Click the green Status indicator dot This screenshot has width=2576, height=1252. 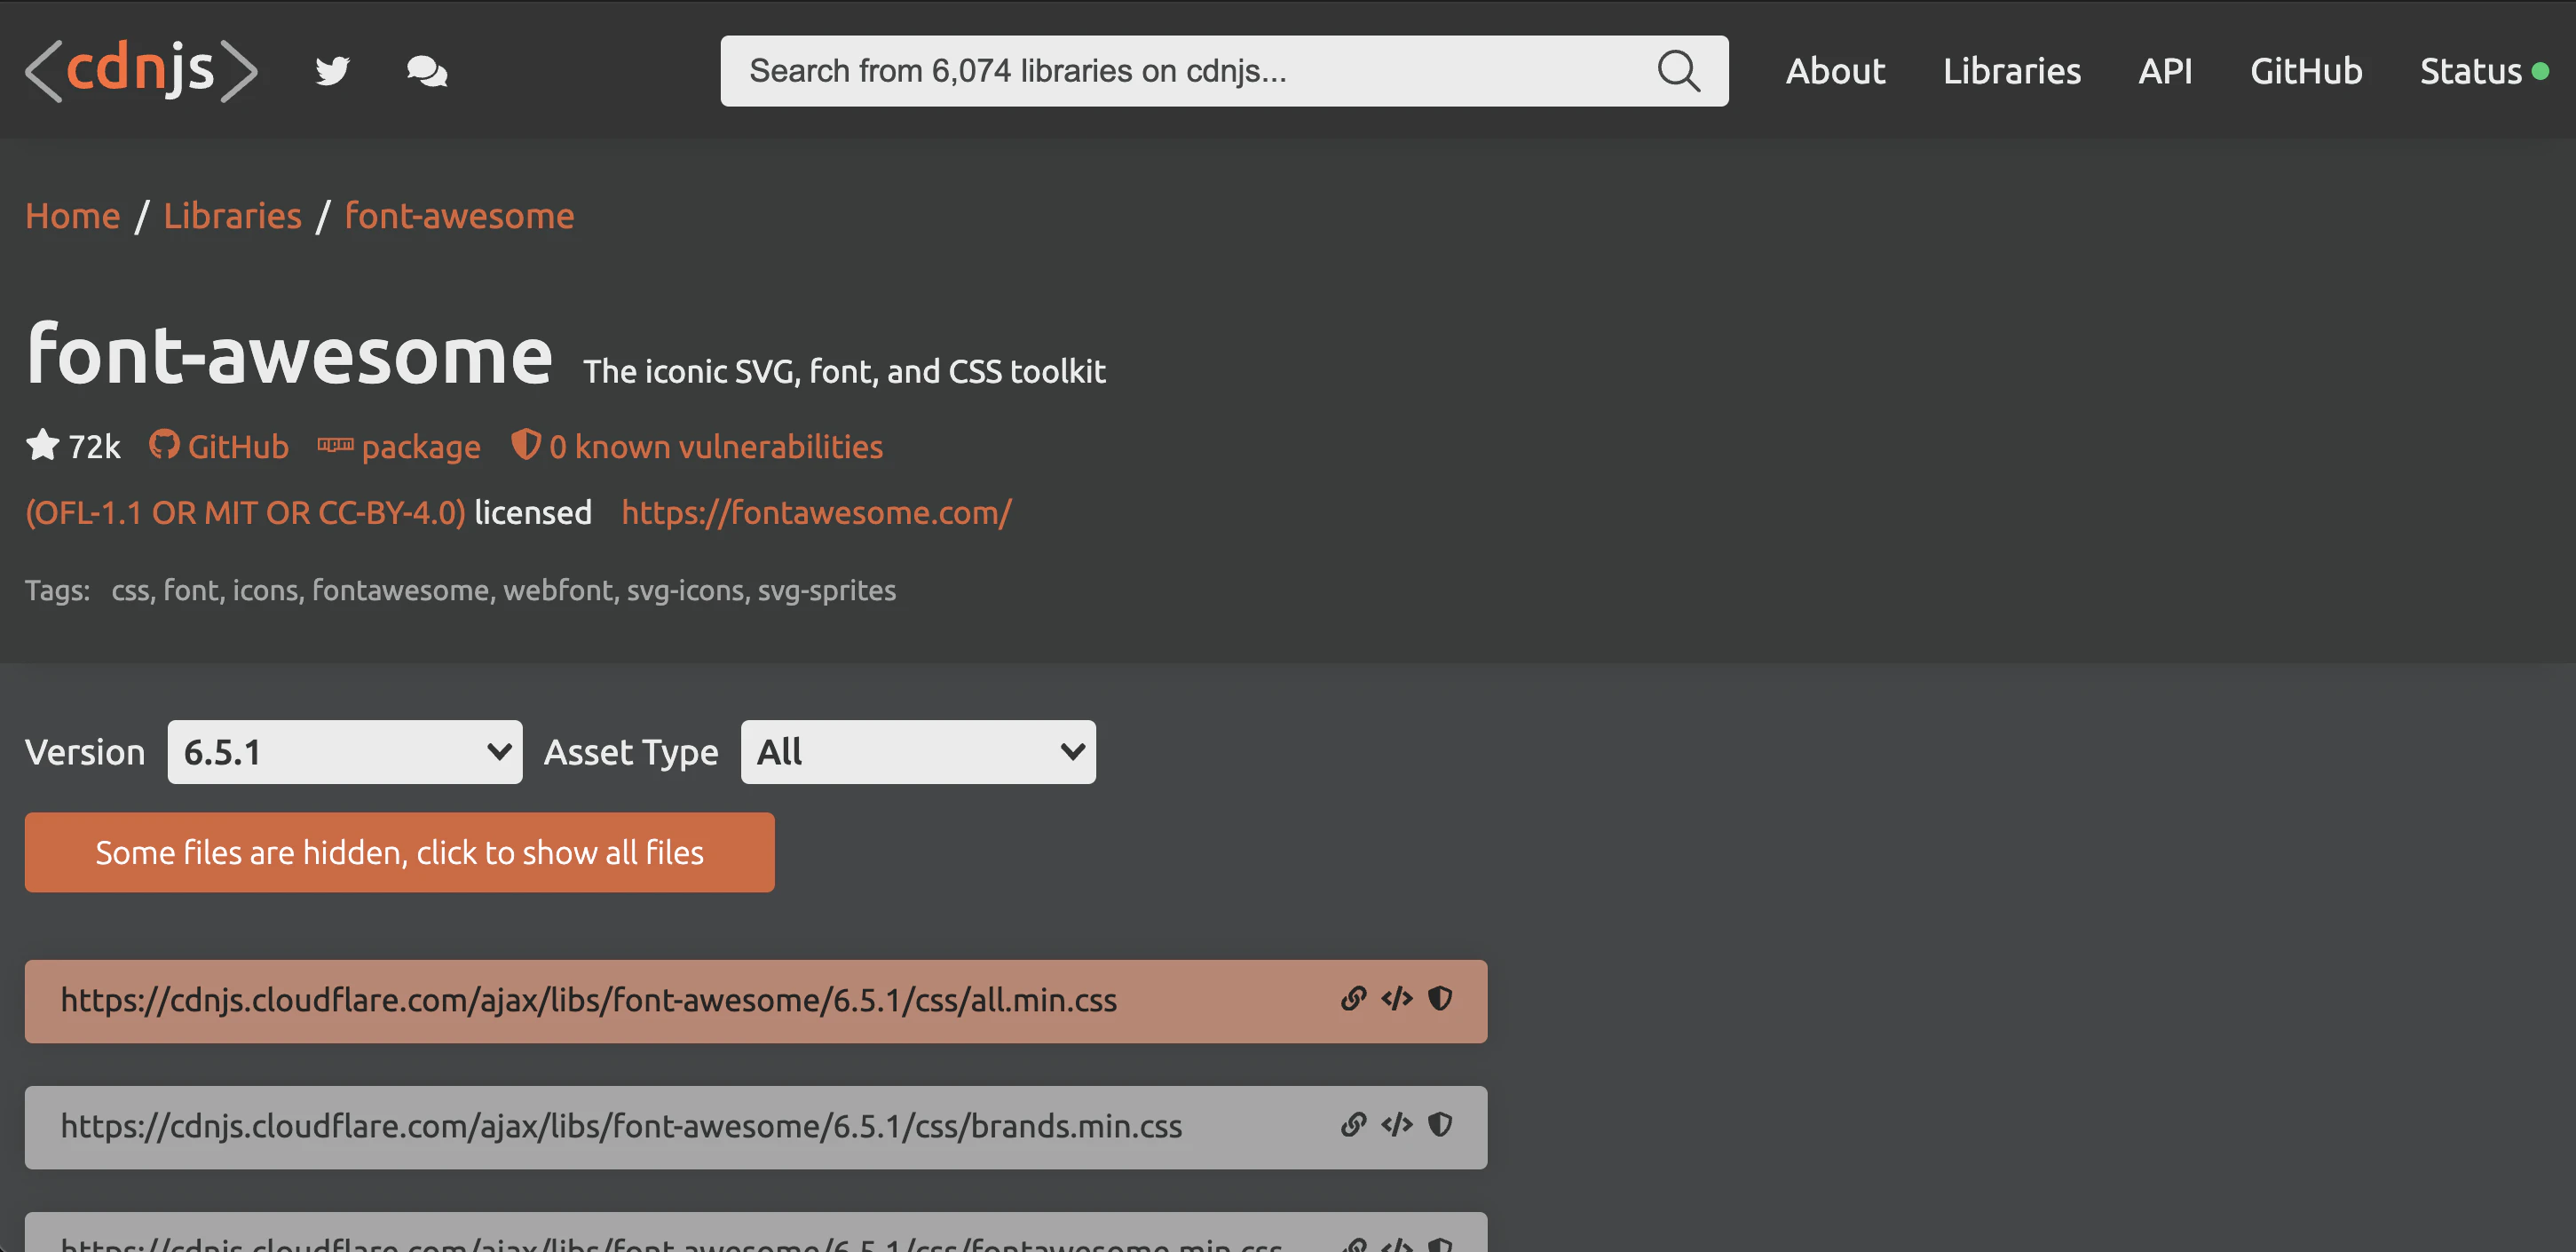point(2540,72)
